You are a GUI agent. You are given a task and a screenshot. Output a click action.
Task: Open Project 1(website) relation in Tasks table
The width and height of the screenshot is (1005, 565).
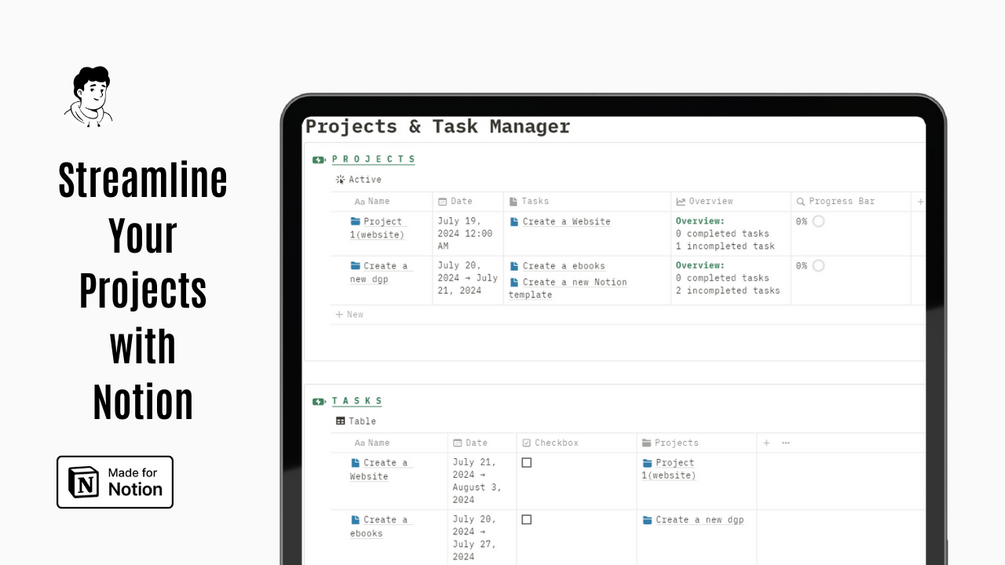coord(669,469)
